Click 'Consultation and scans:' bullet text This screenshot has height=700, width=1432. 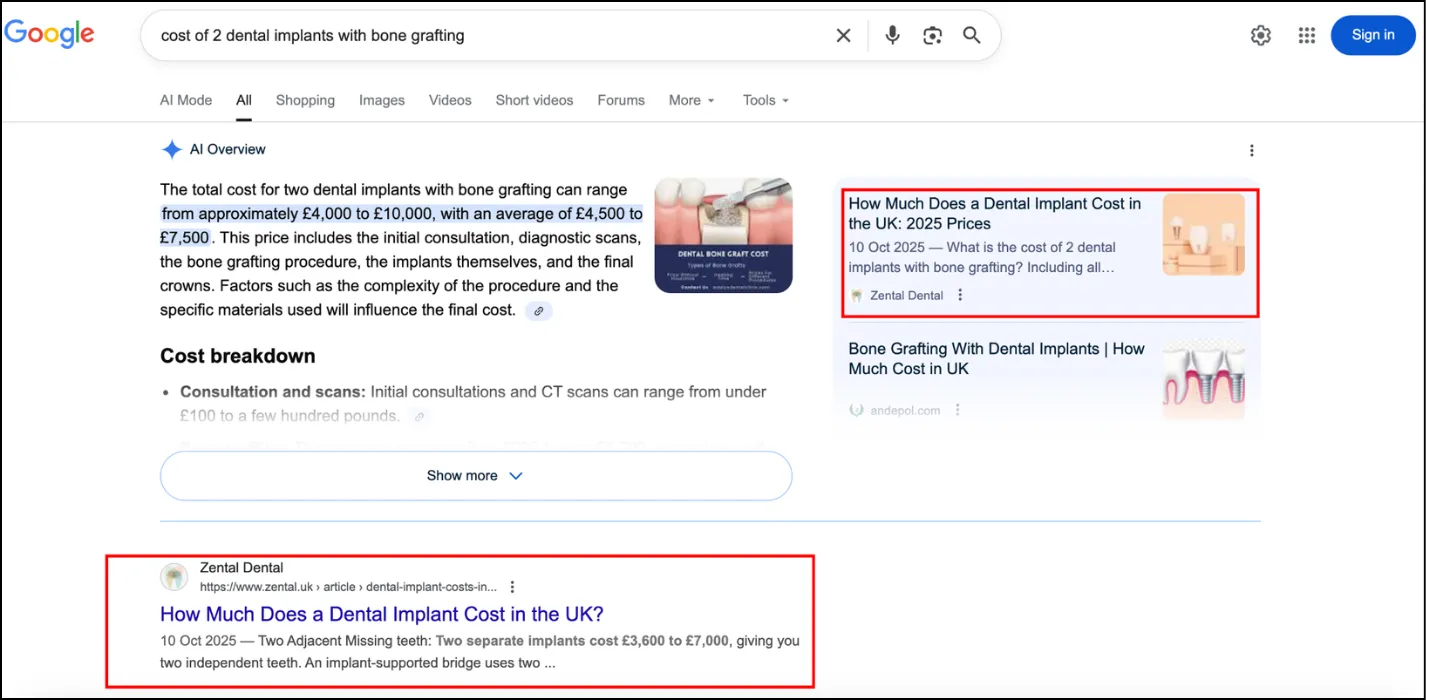click(x=273, y=392)
